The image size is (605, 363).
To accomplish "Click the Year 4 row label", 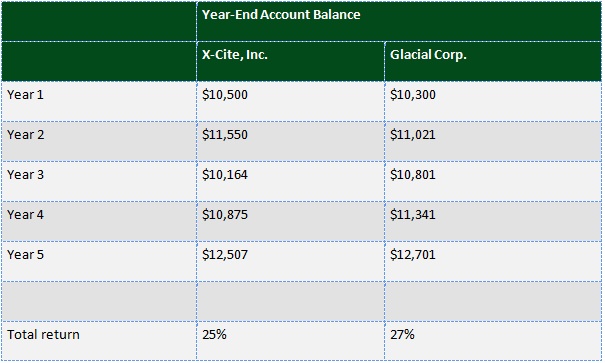I will point(25,214).
